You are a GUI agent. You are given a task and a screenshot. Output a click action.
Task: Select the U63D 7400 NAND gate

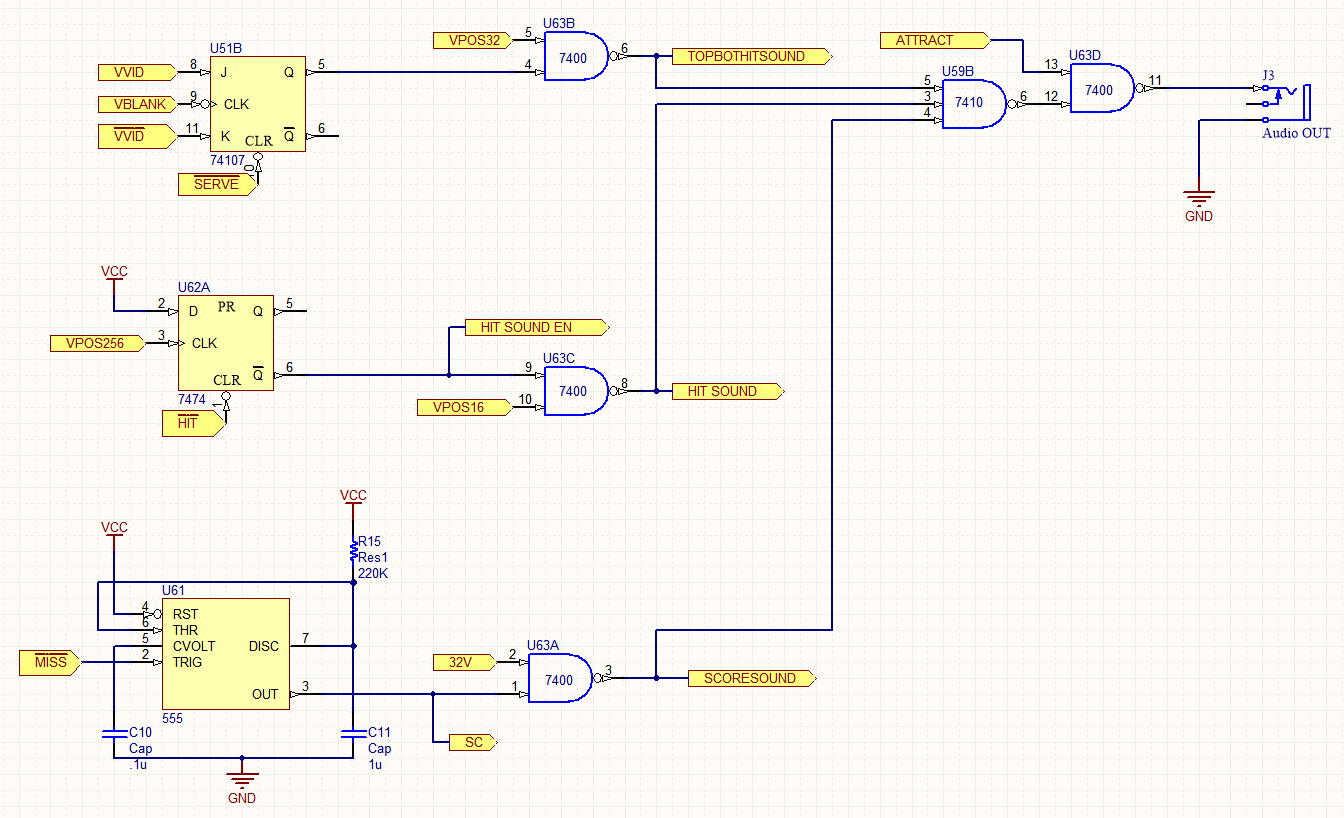[1105, 89]
